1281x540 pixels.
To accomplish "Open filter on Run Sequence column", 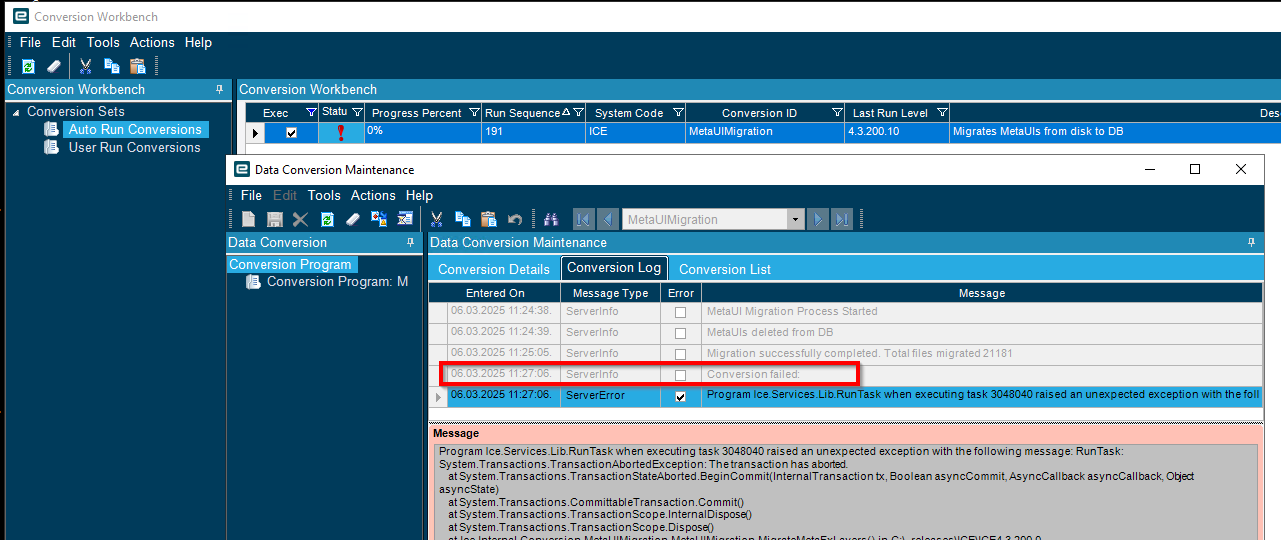I will tap(578, 113).
